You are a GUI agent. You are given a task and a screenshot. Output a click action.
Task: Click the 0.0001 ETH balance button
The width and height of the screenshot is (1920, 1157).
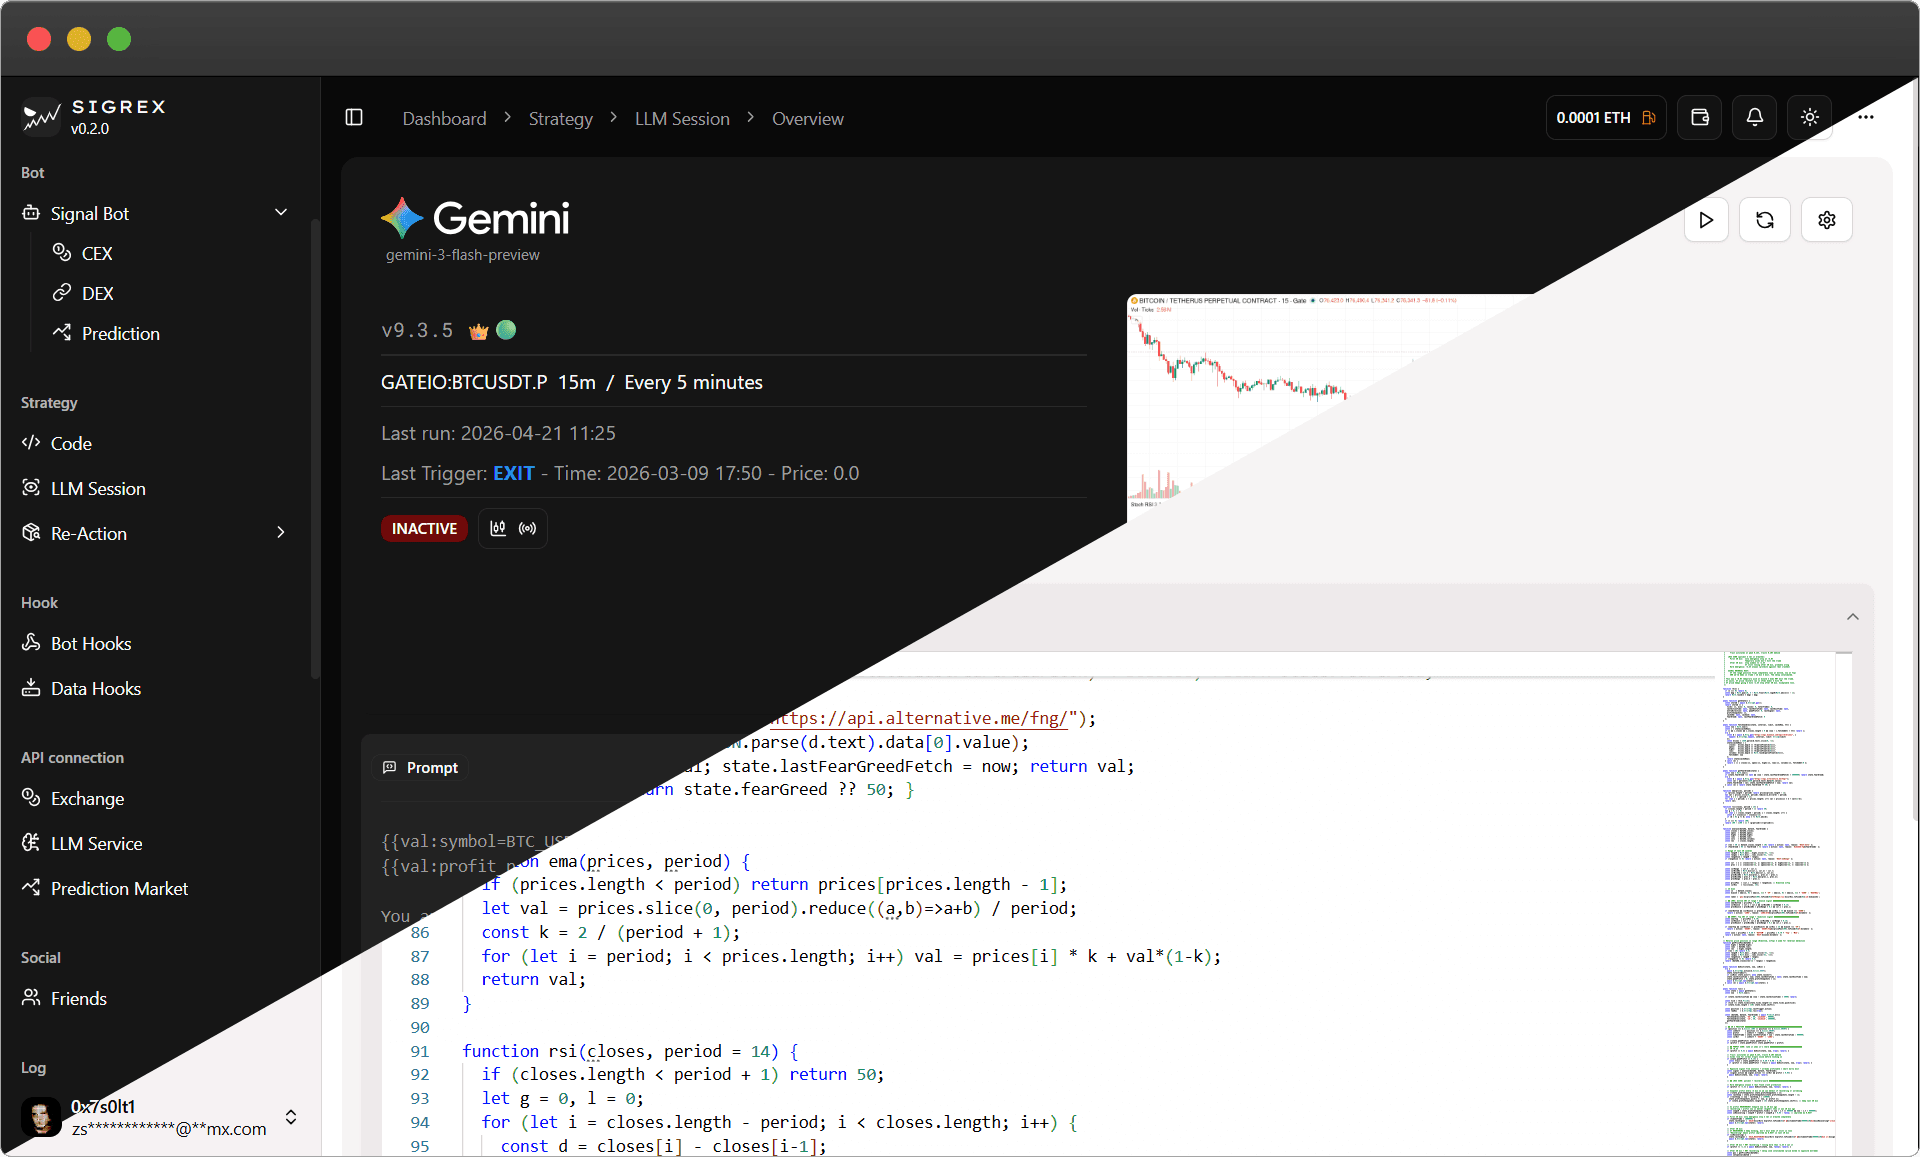click(1606, 118)
